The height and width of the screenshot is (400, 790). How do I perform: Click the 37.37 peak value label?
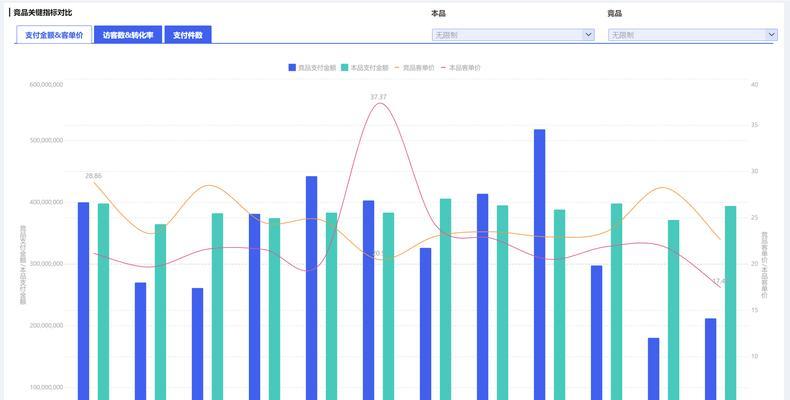pos(378,97)
